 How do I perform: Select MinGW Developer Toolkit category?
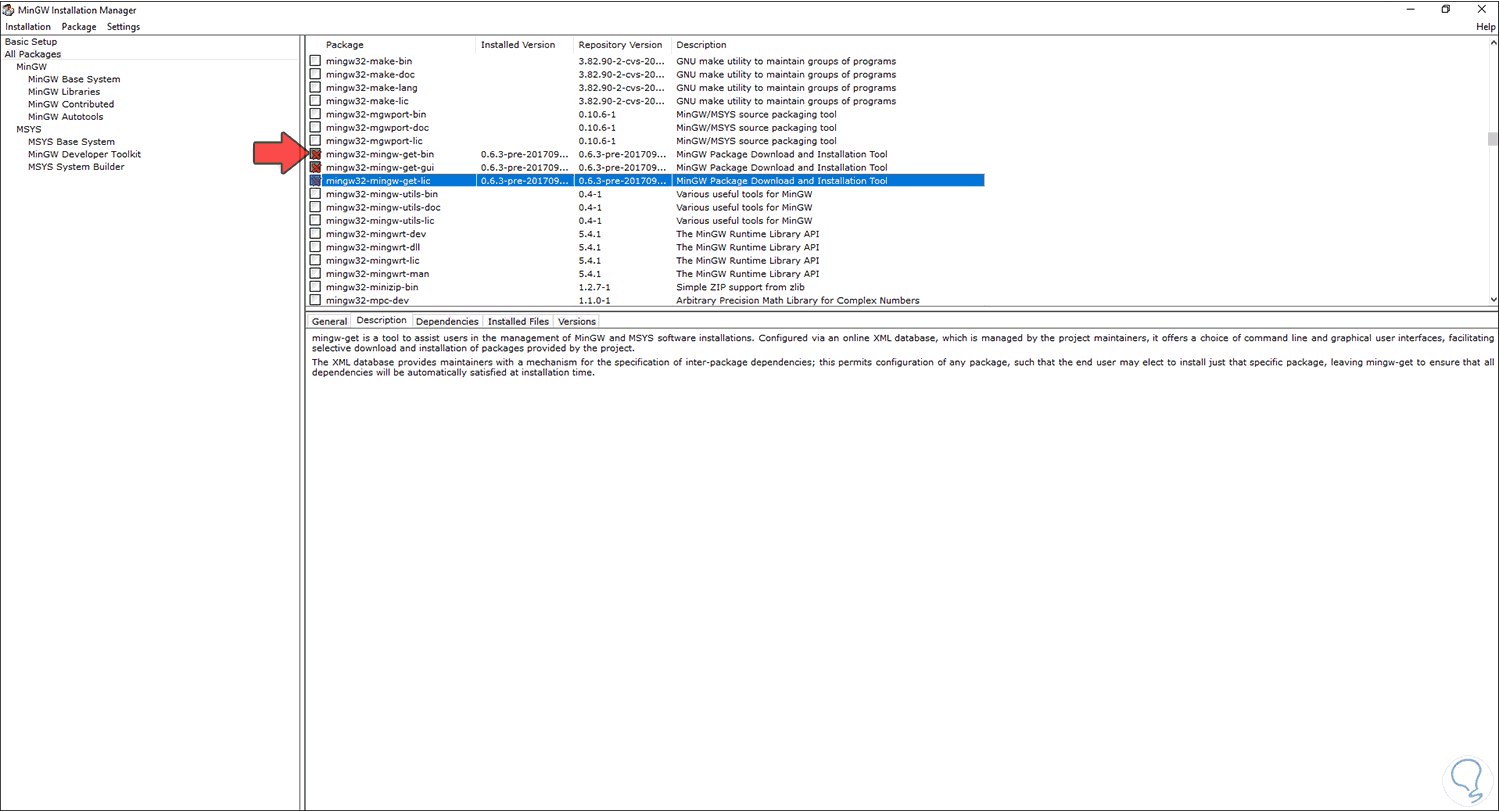tap(84, 154)
